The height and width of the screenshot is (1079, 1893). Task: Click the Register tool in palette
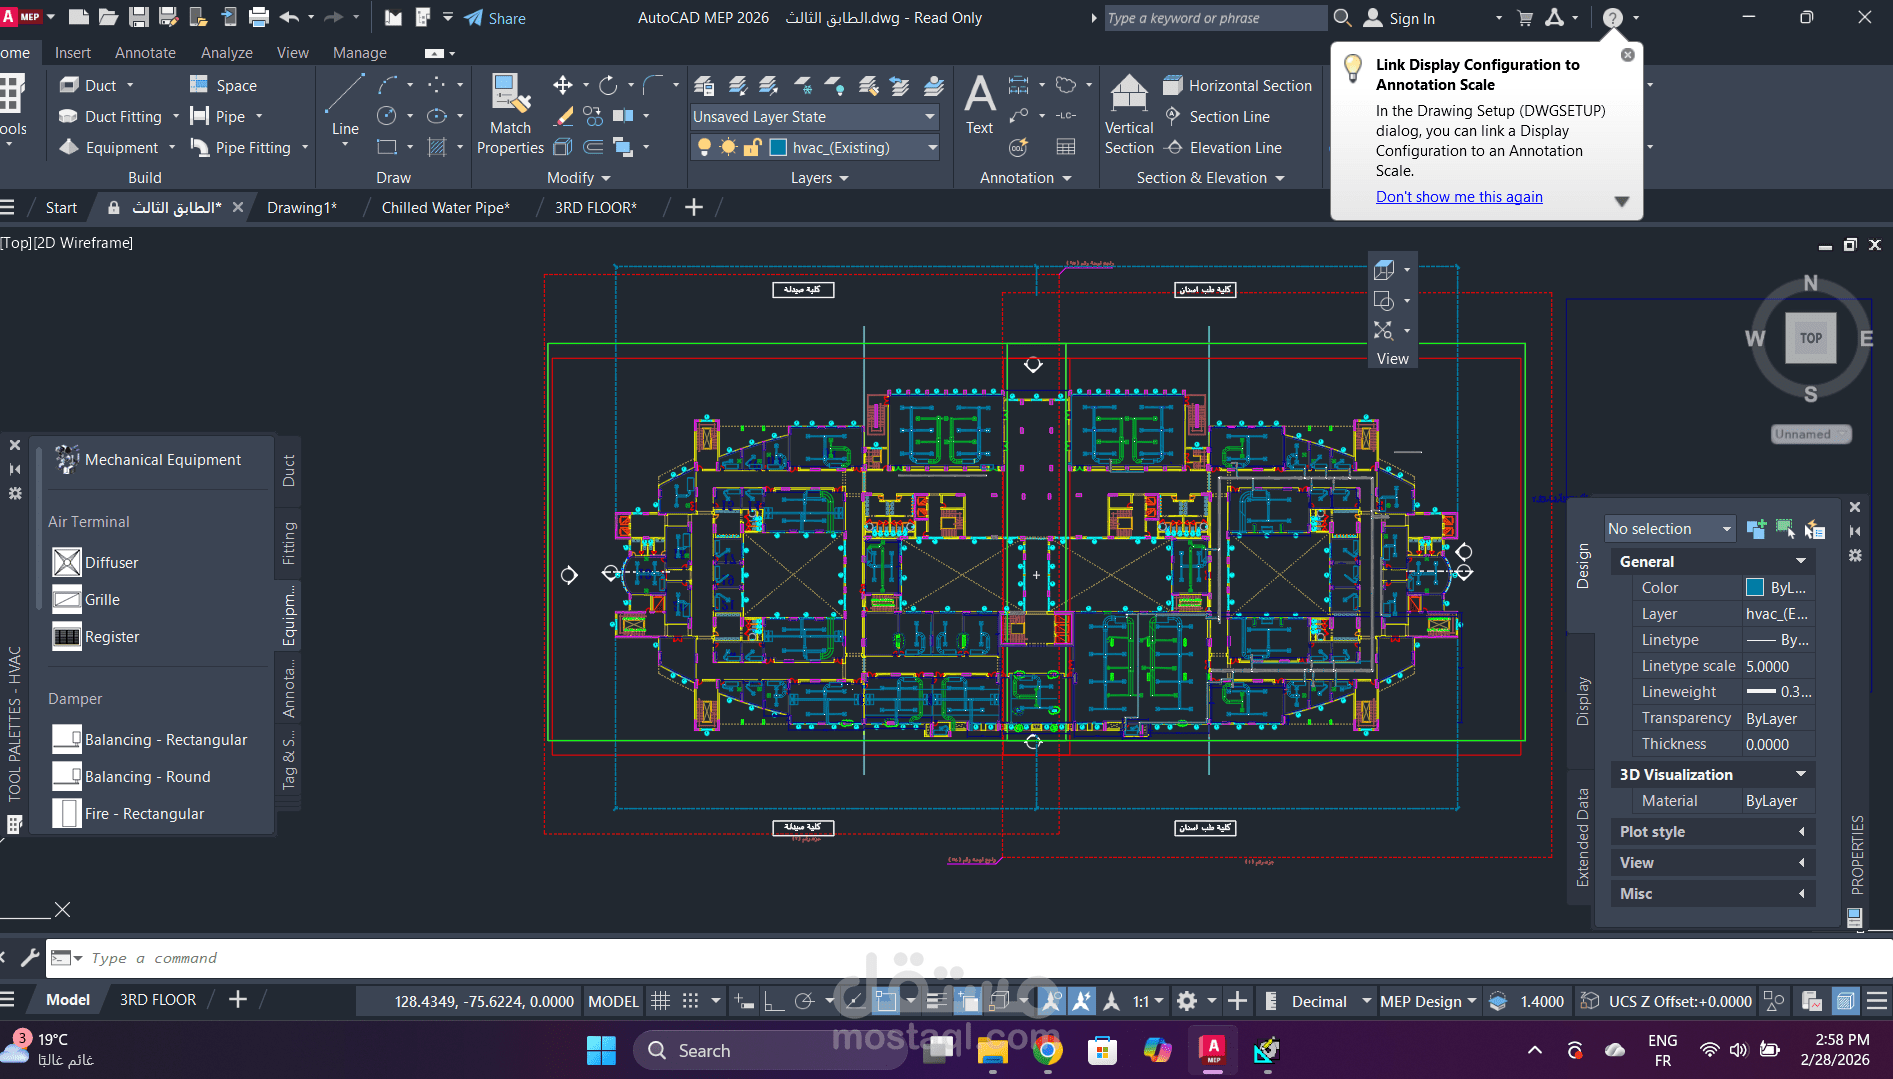point(96,636)
